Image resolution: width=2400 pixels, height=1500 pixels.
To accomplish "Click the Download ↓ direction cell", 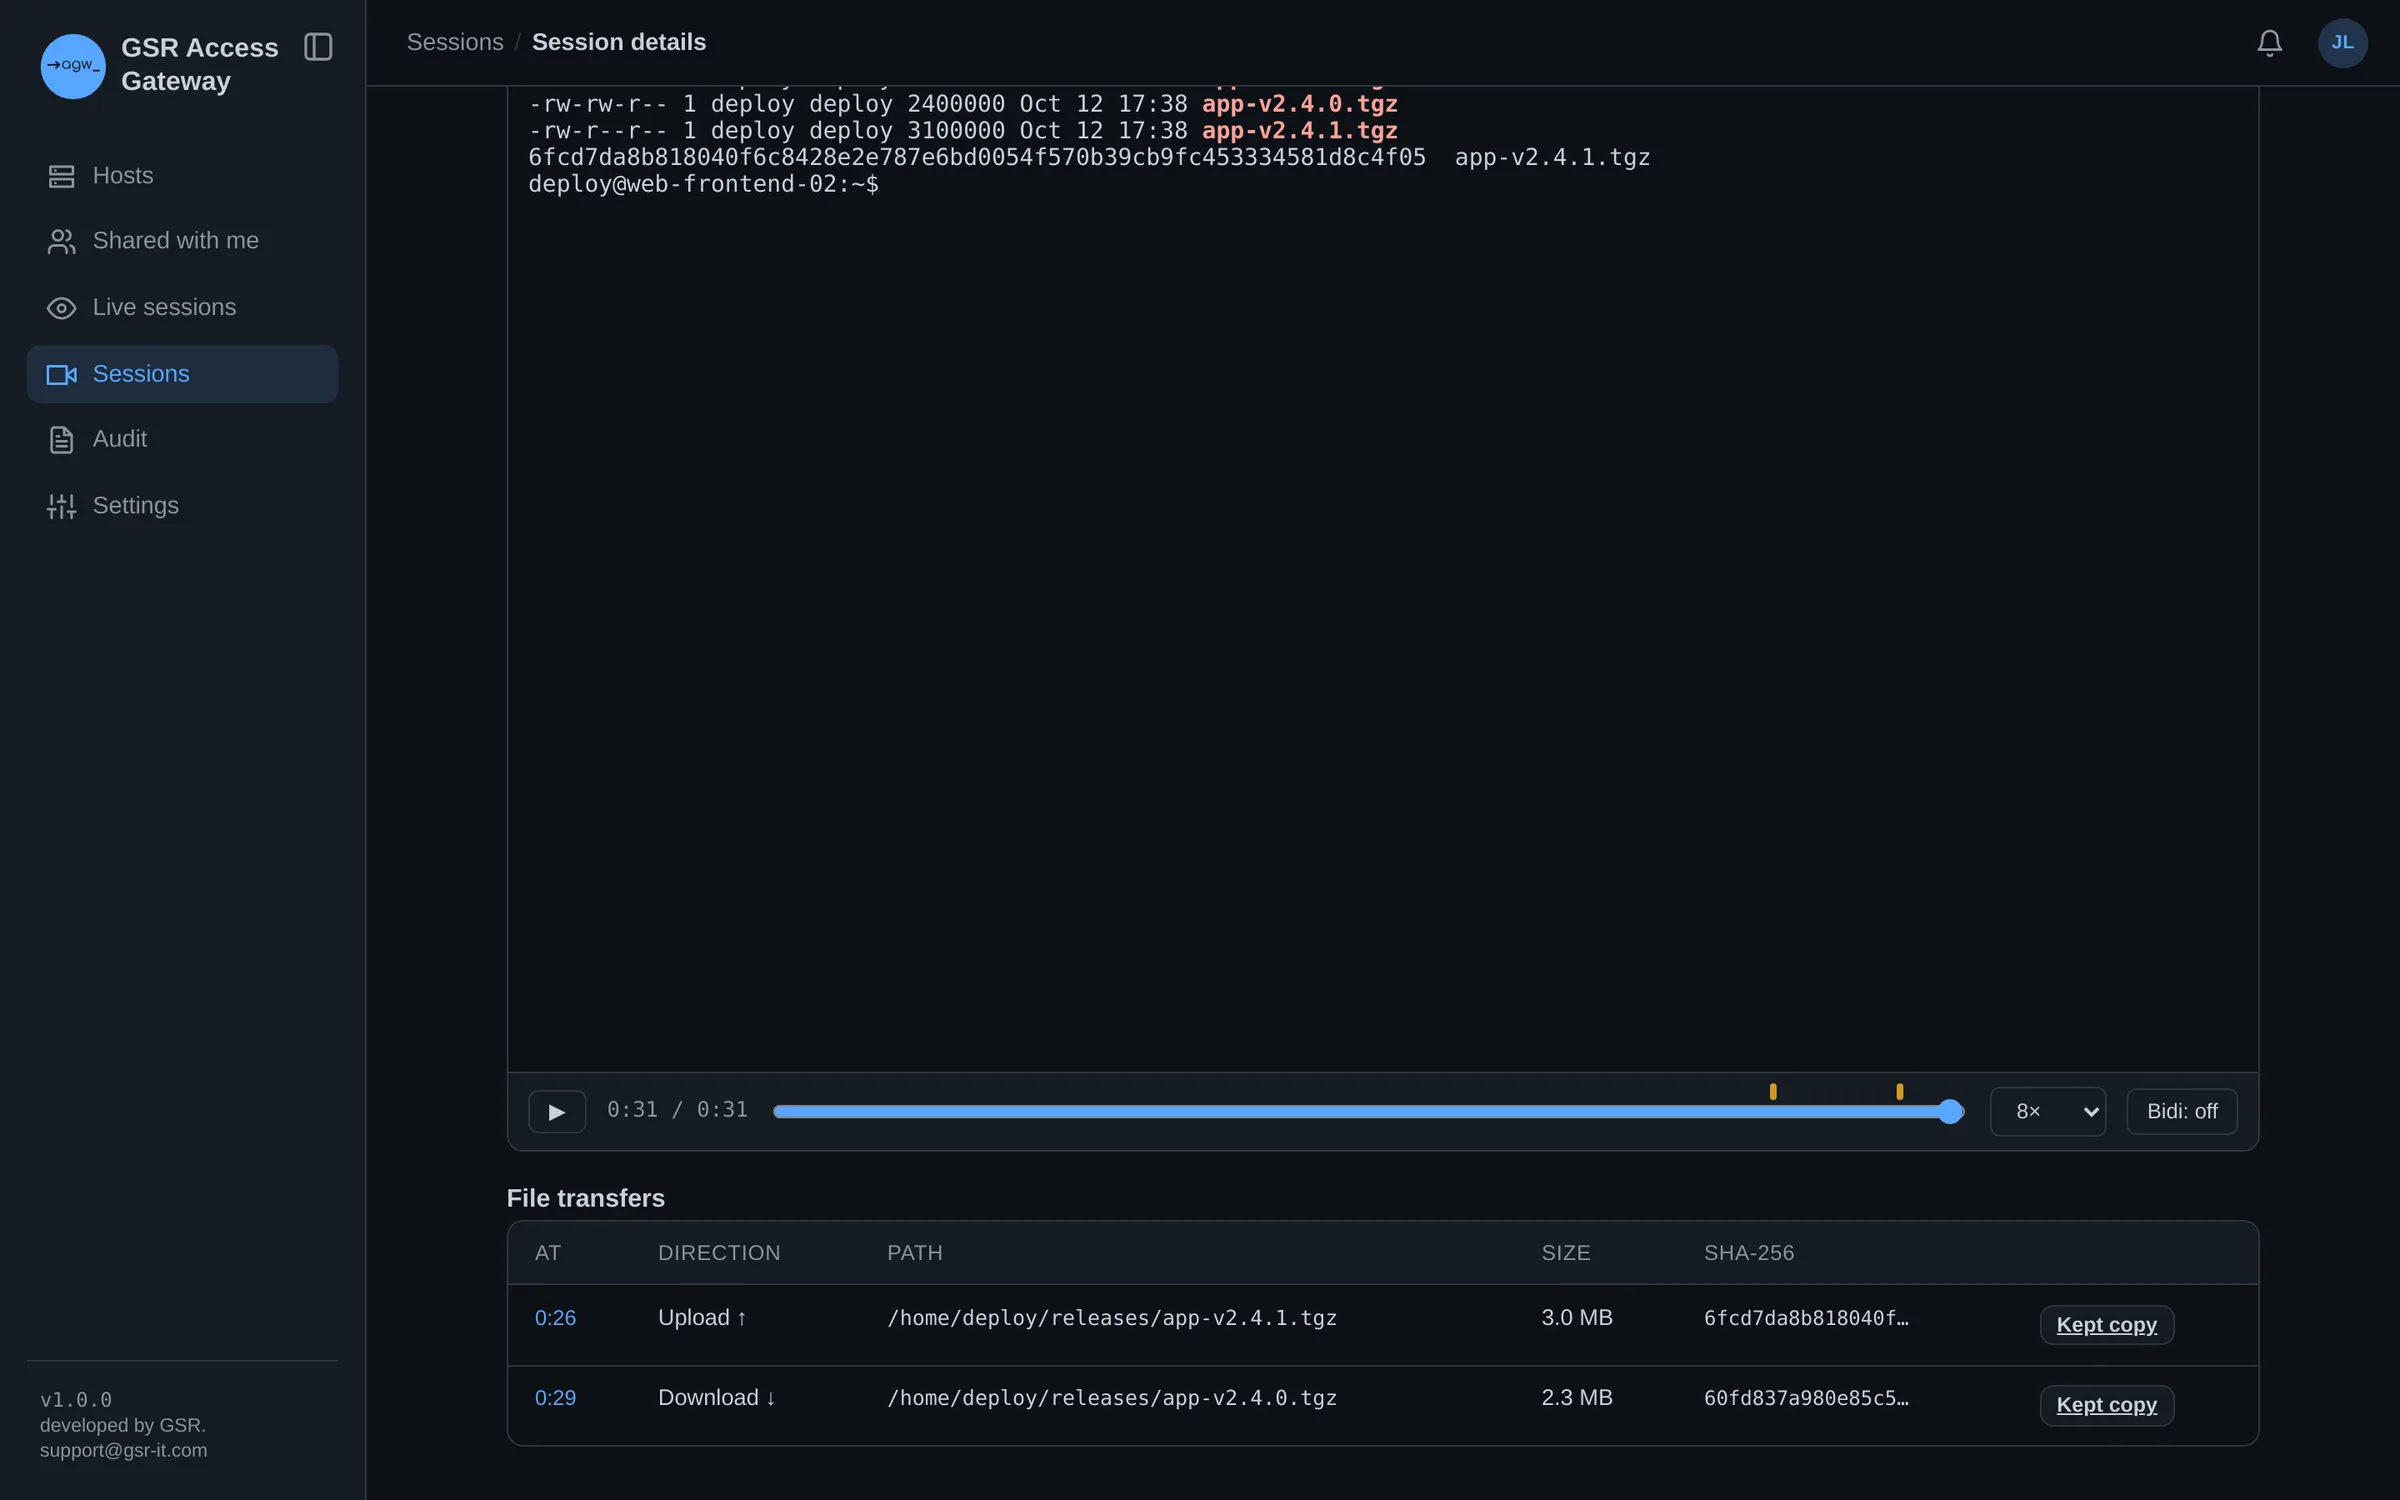I will click(x=717, y=1398).
